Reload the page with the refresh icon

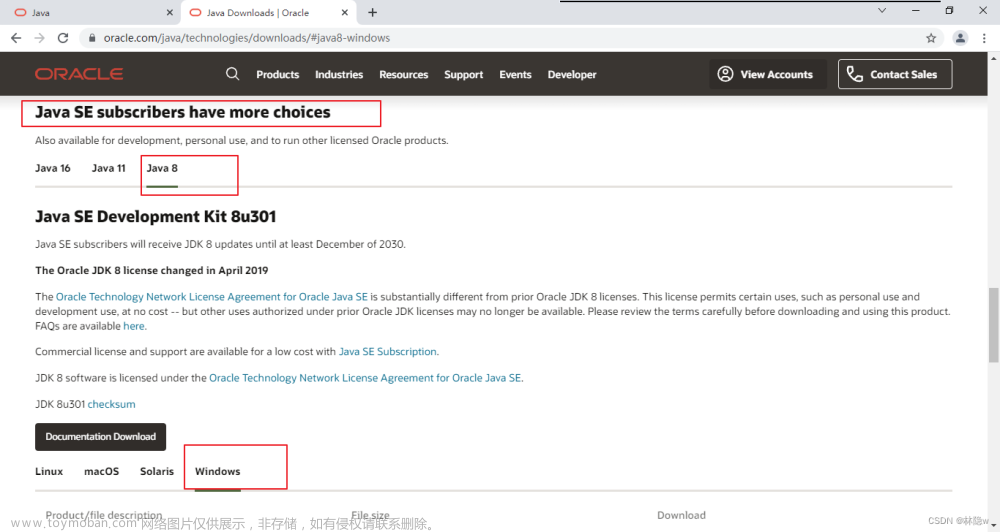(62, 38)
